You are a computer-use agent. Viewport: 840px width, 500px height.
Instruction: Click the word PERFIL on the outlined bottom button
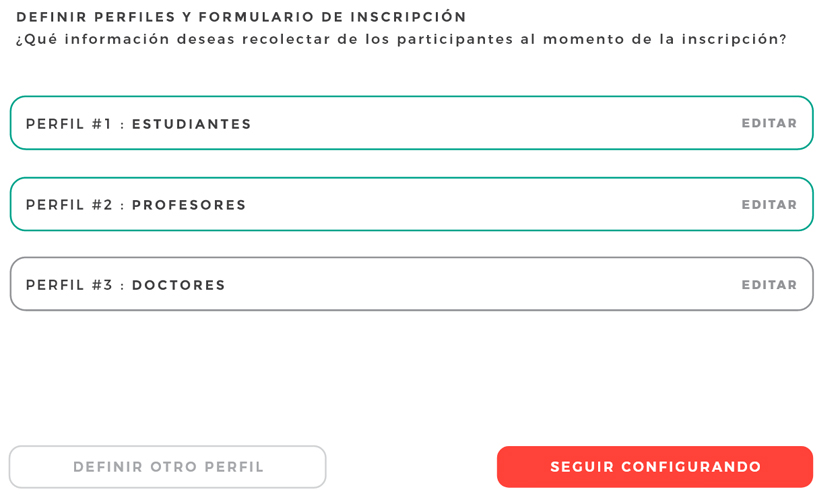pyautogui.click(x=234, y=467)
